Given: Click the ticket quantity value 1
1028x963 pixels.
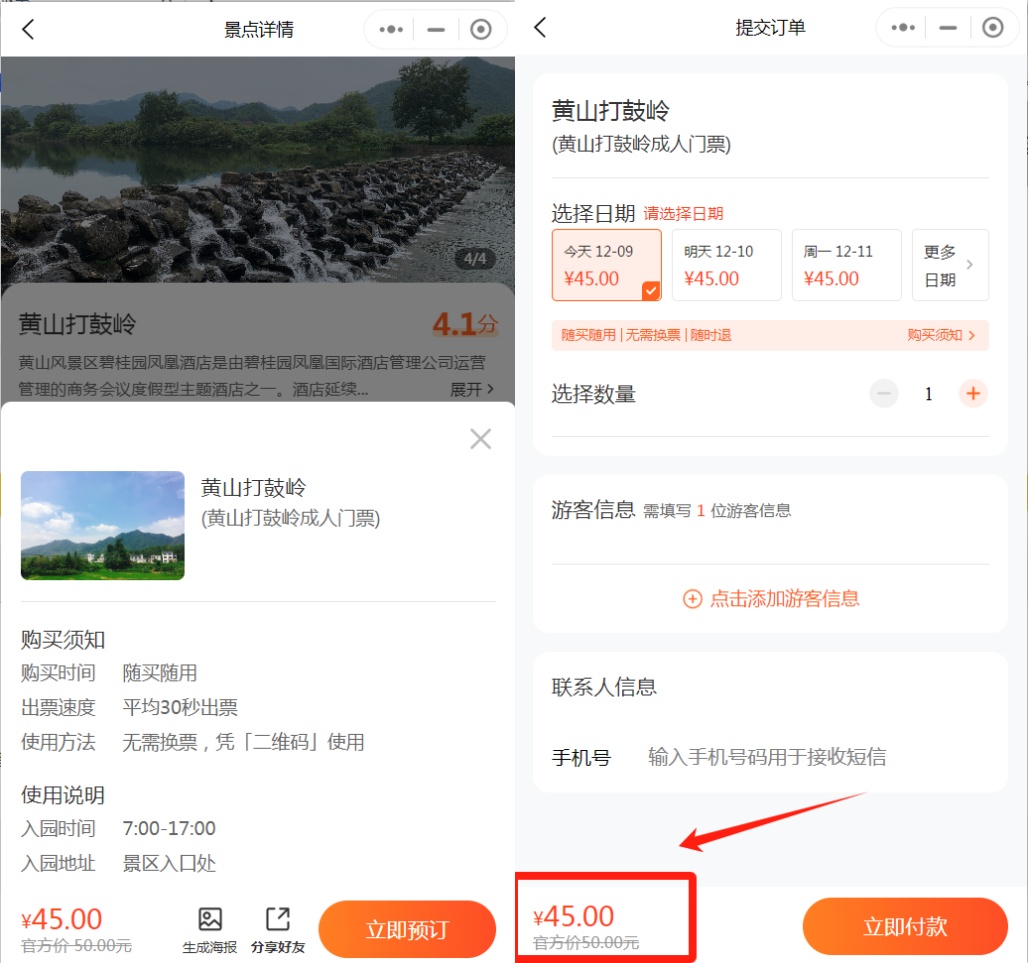Looking at the screenshot, I should (x=928, y=393).
